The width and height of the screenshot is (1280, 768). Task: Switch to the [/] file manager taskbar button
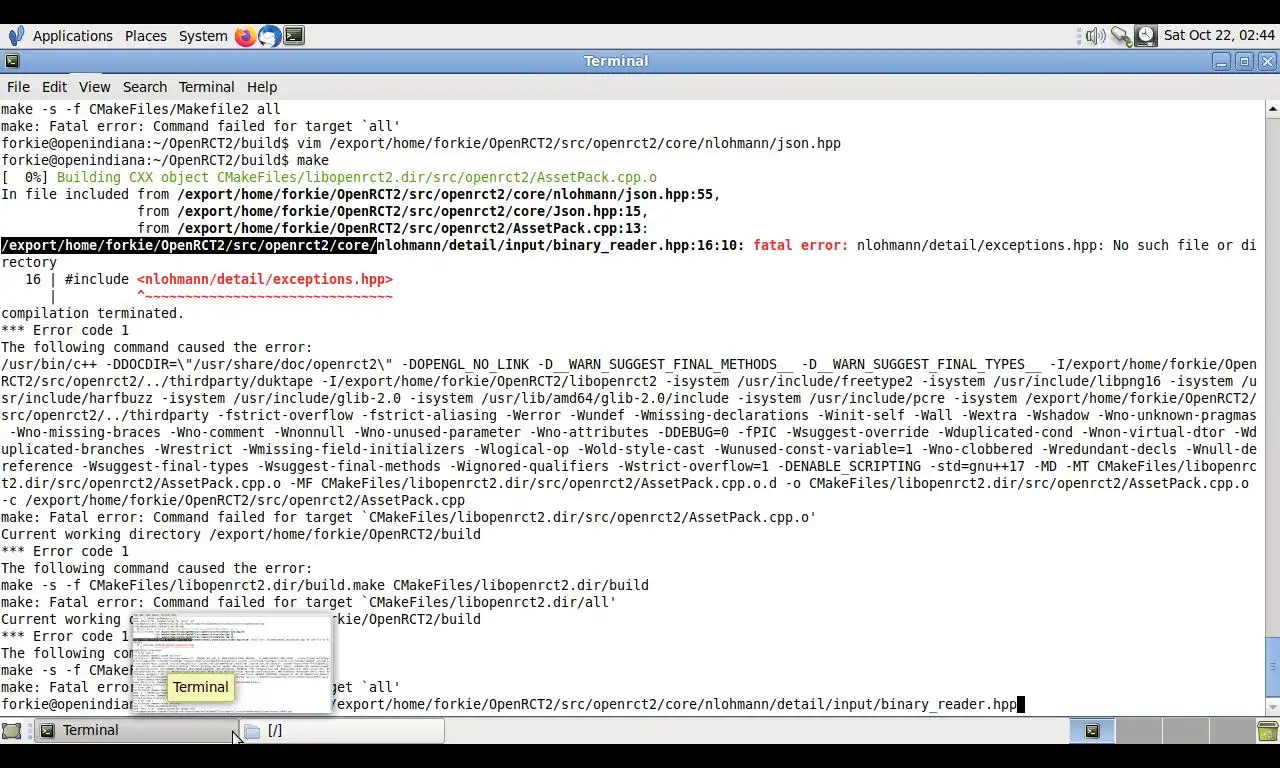(342, 731)
